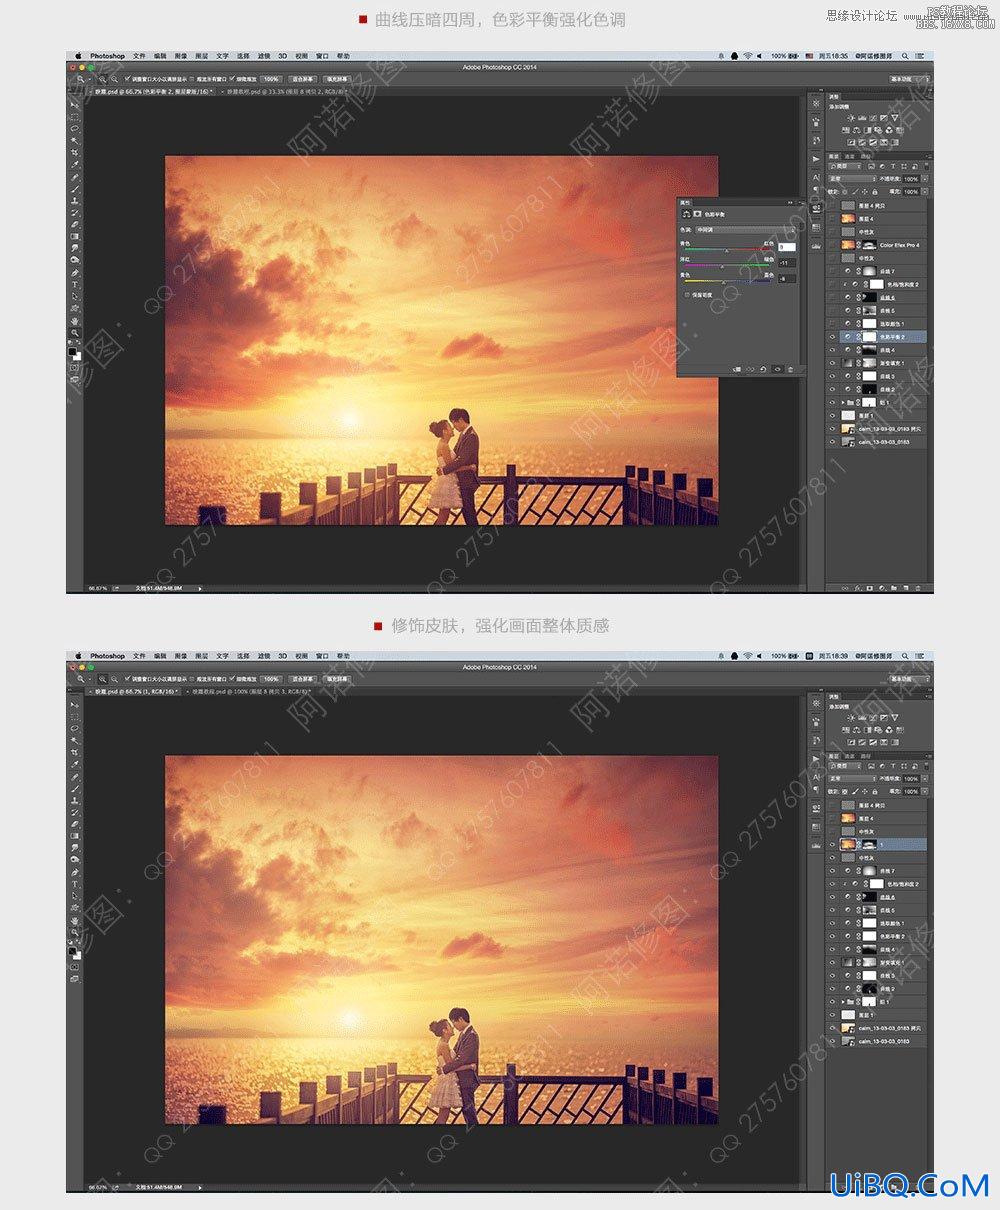Enable the 保留明度 checkbox in upper Properties panel
Screen dimensions: 1000x1210
[687, 295]
